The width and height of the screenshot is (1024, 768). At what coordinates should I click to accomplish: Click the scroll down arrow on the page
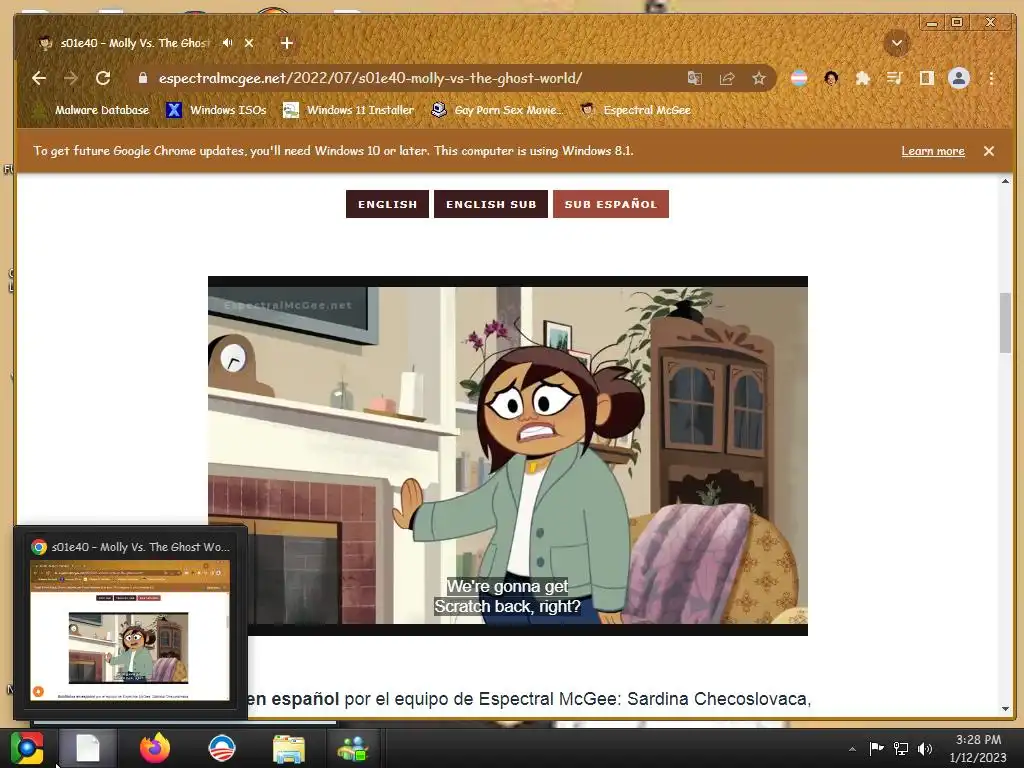click(1005, 709)
